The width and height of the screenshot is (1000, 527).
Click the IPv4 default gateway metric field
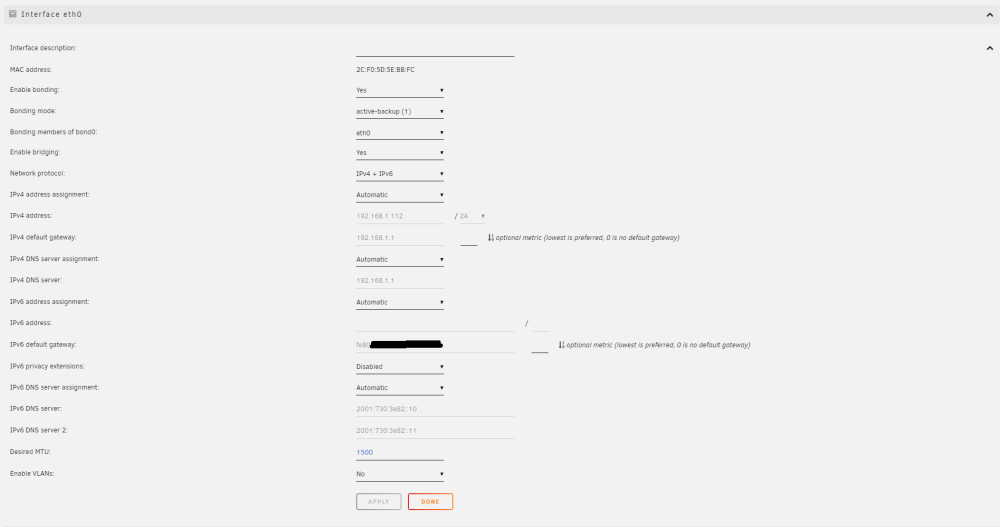pos(469,238)
